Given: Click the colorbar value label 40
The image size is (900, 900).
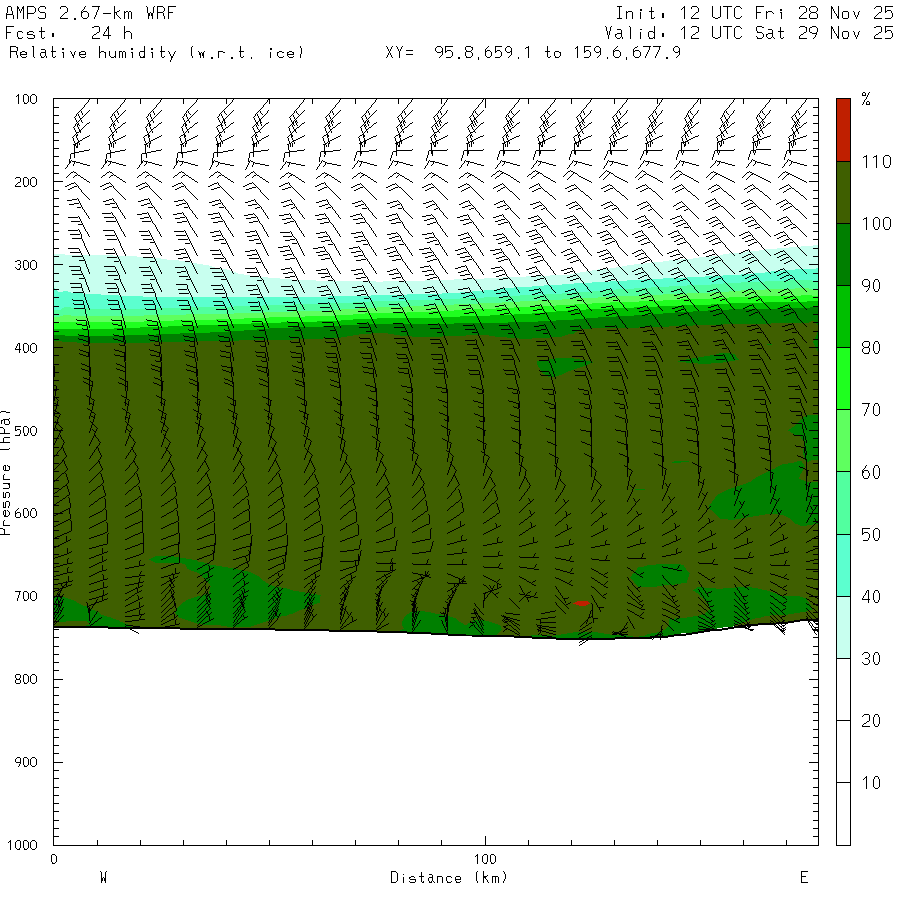Looking at the screenshot, I should coord(871,597).
